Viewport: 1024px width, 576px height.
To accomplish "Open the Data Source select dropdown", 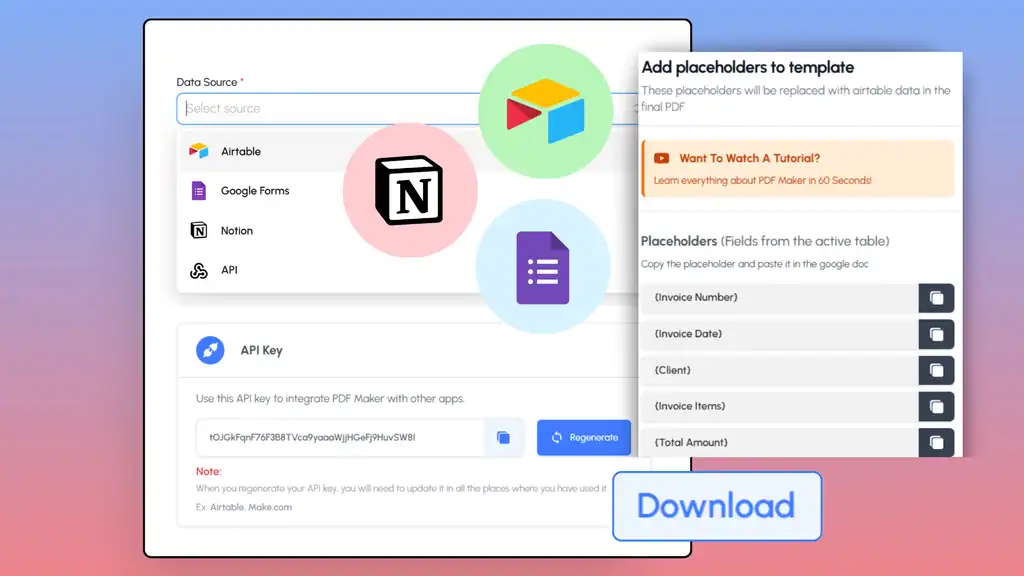I will tap(330, 109).
